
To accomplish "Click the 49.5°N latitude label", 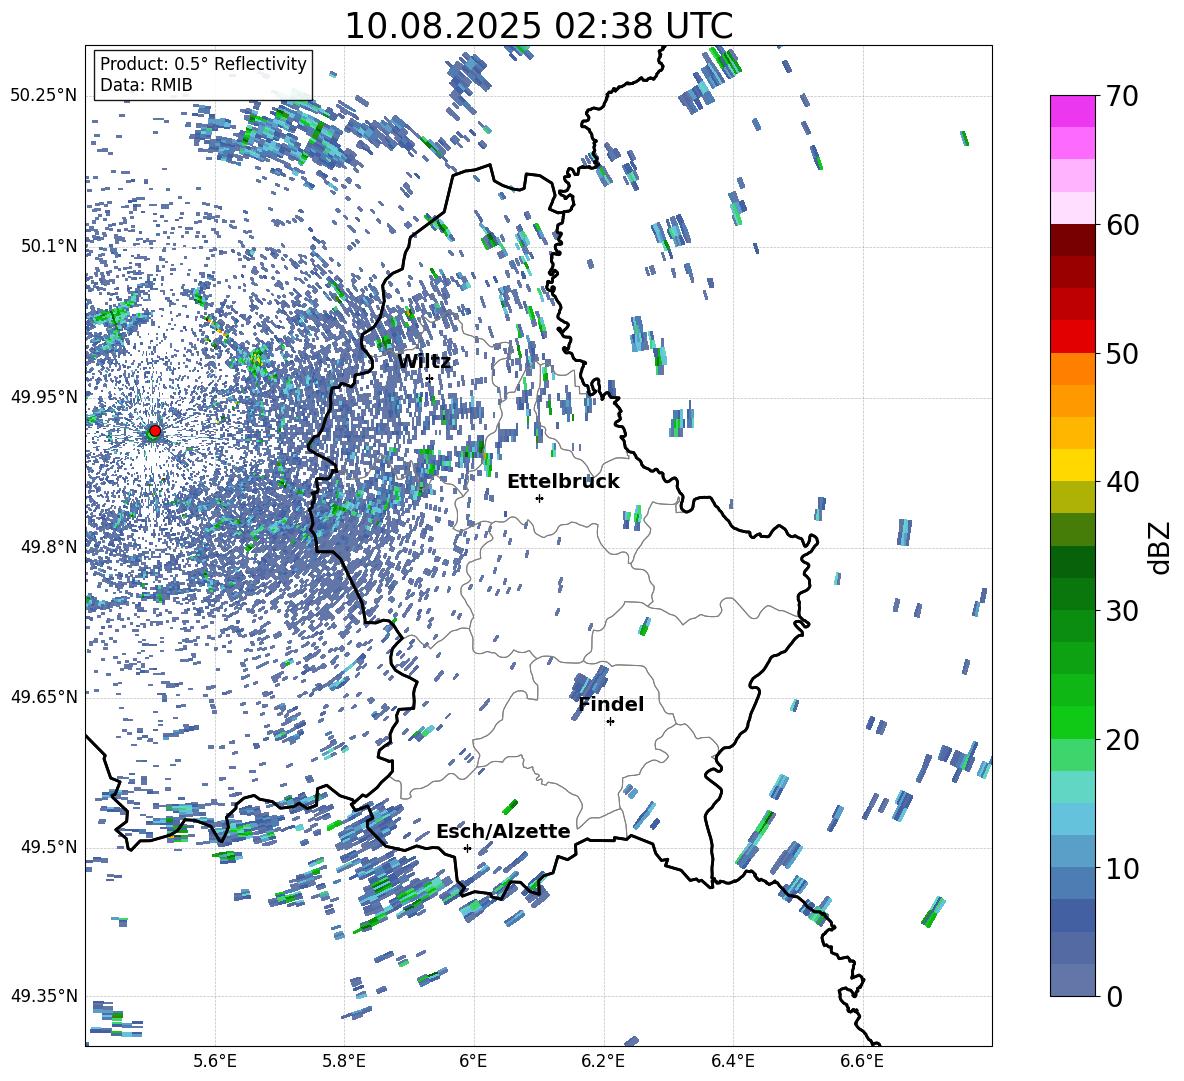I will 48,847.
